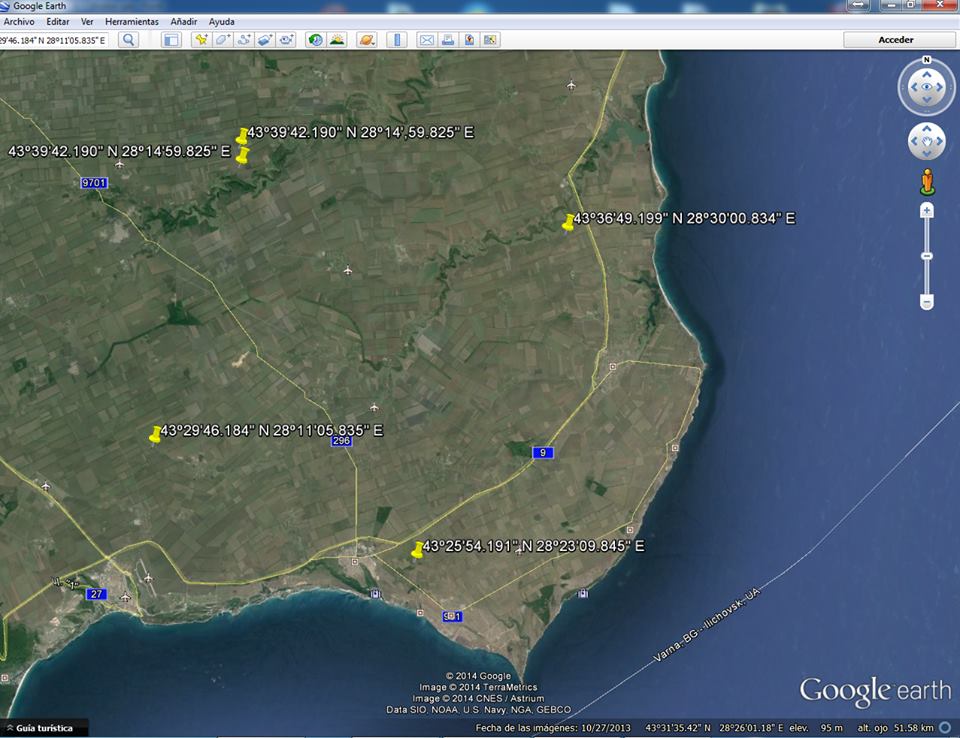Click the search magnifier button
This screenshot has height=738, width=960.
pos(129,40)
